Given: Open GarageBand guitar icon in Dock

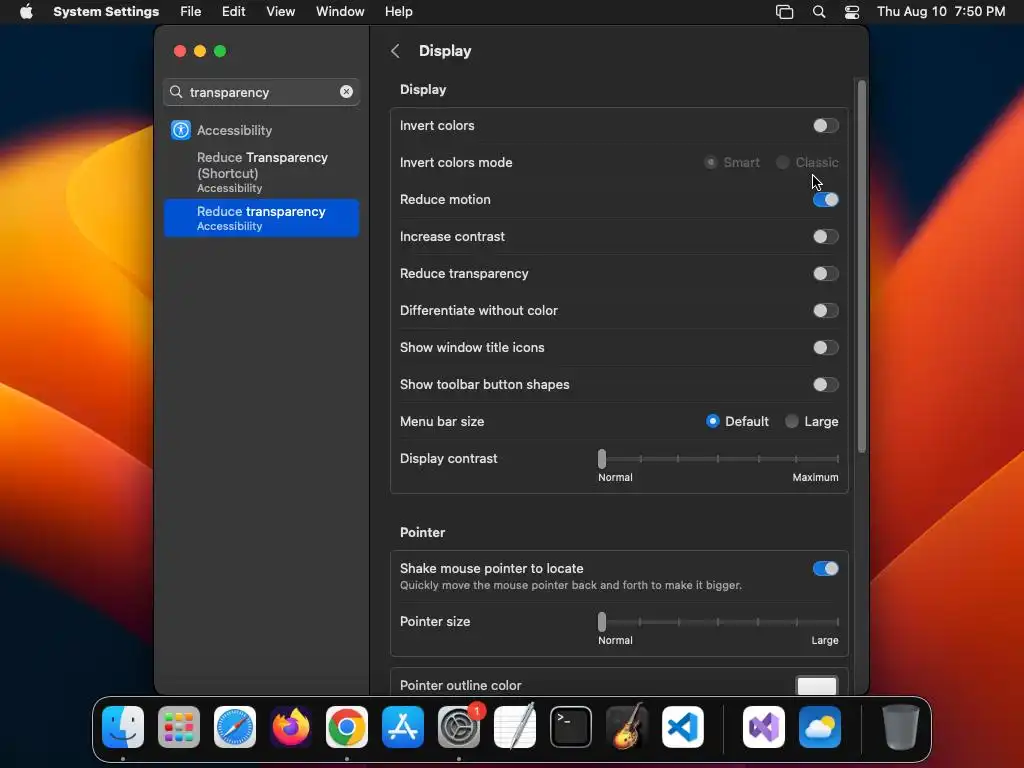Looking at the screenshot, I should pos(627,727).
